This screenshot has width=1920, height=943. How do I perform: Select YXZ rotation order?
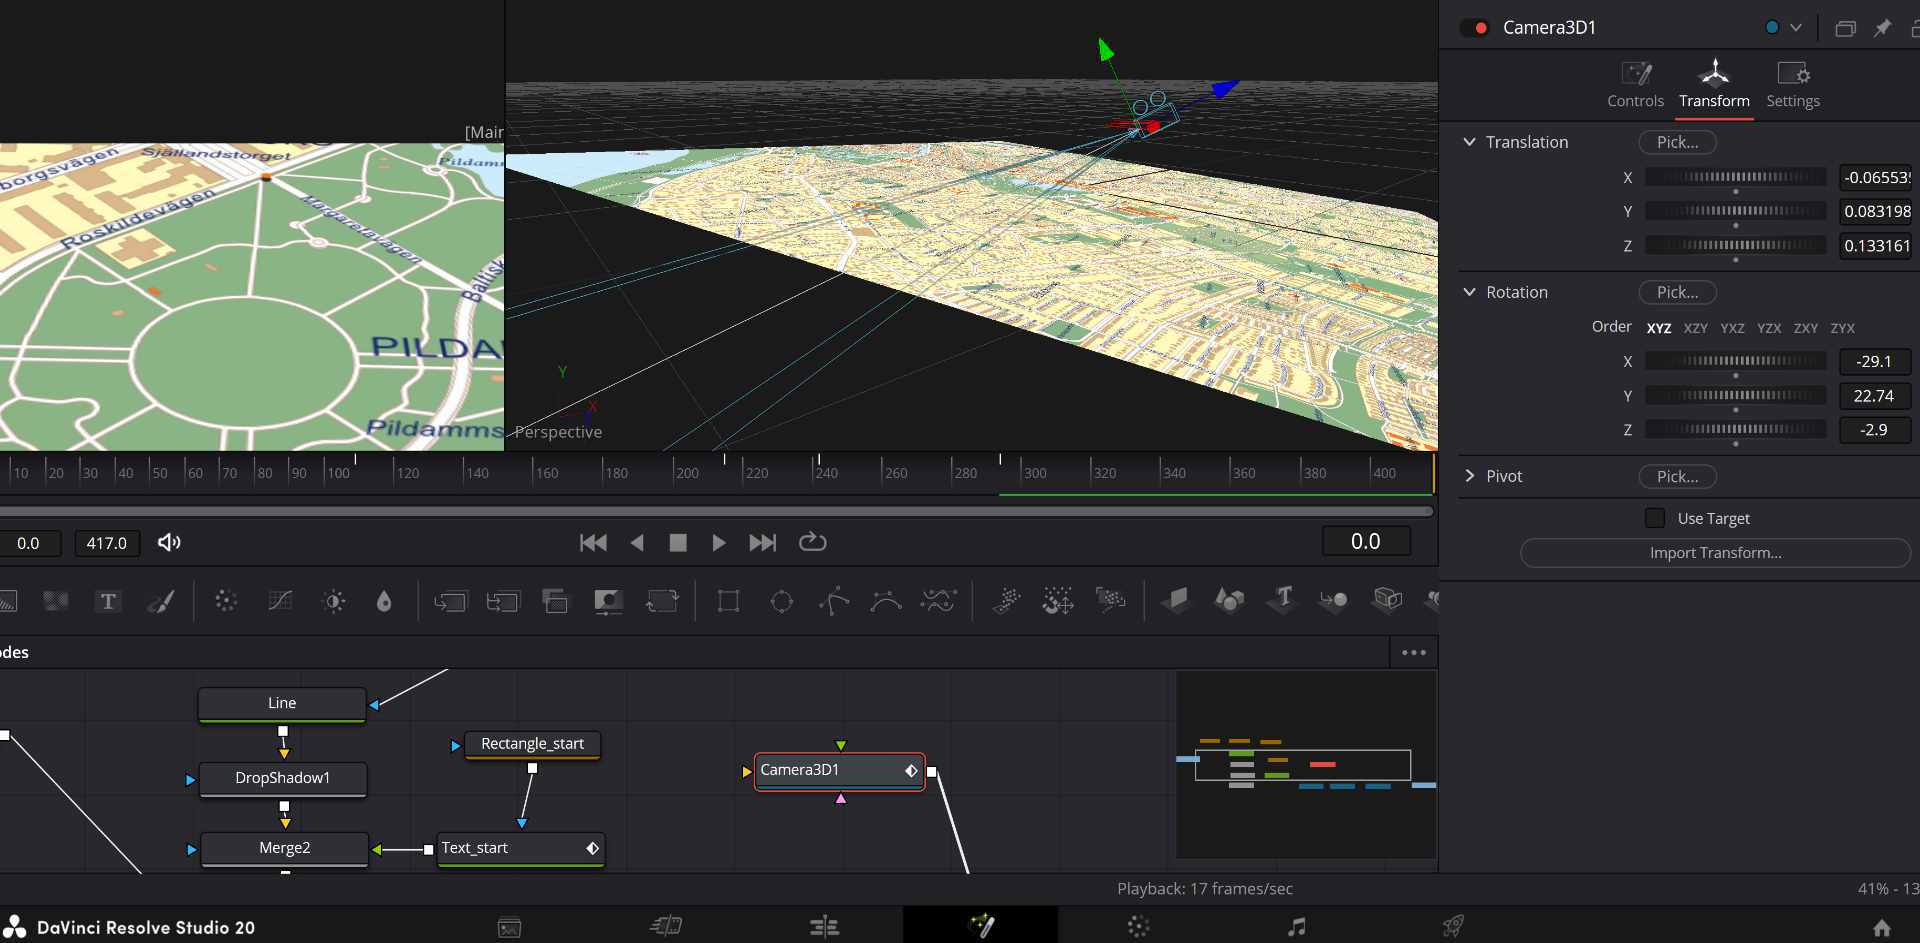tap(1732, 328)
